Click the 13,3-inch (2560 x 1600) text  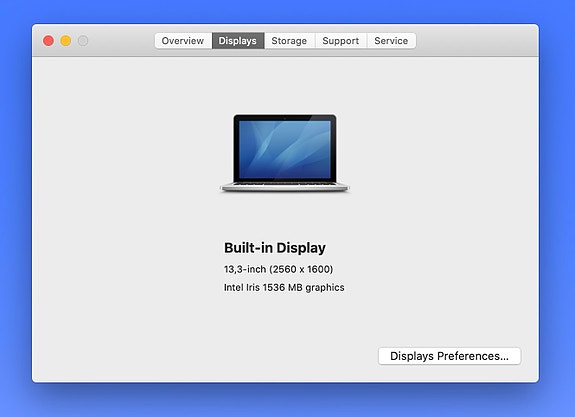coord(278,269)
